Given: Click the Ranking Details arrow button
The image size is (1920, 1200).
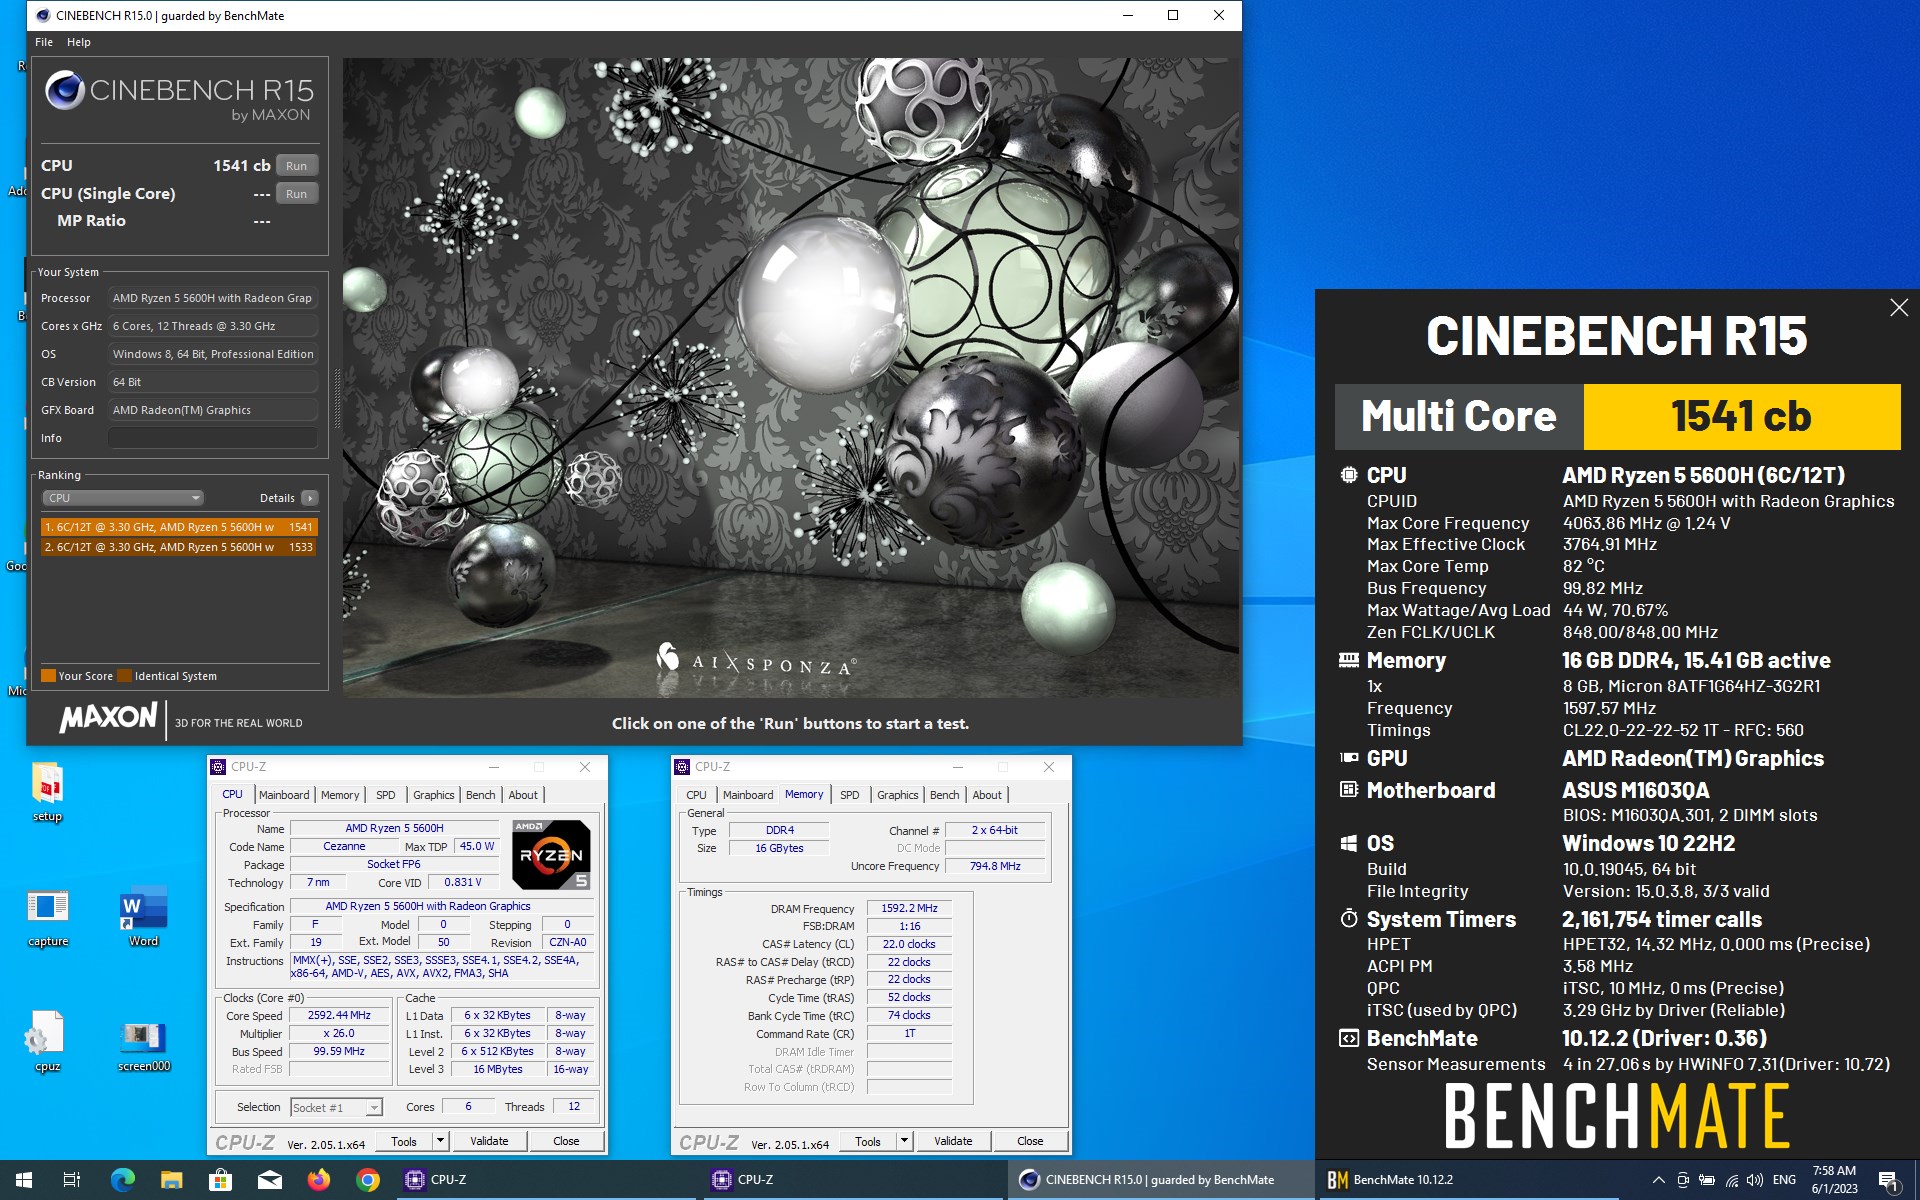Looking at the screenshot, I should [310, 498].
